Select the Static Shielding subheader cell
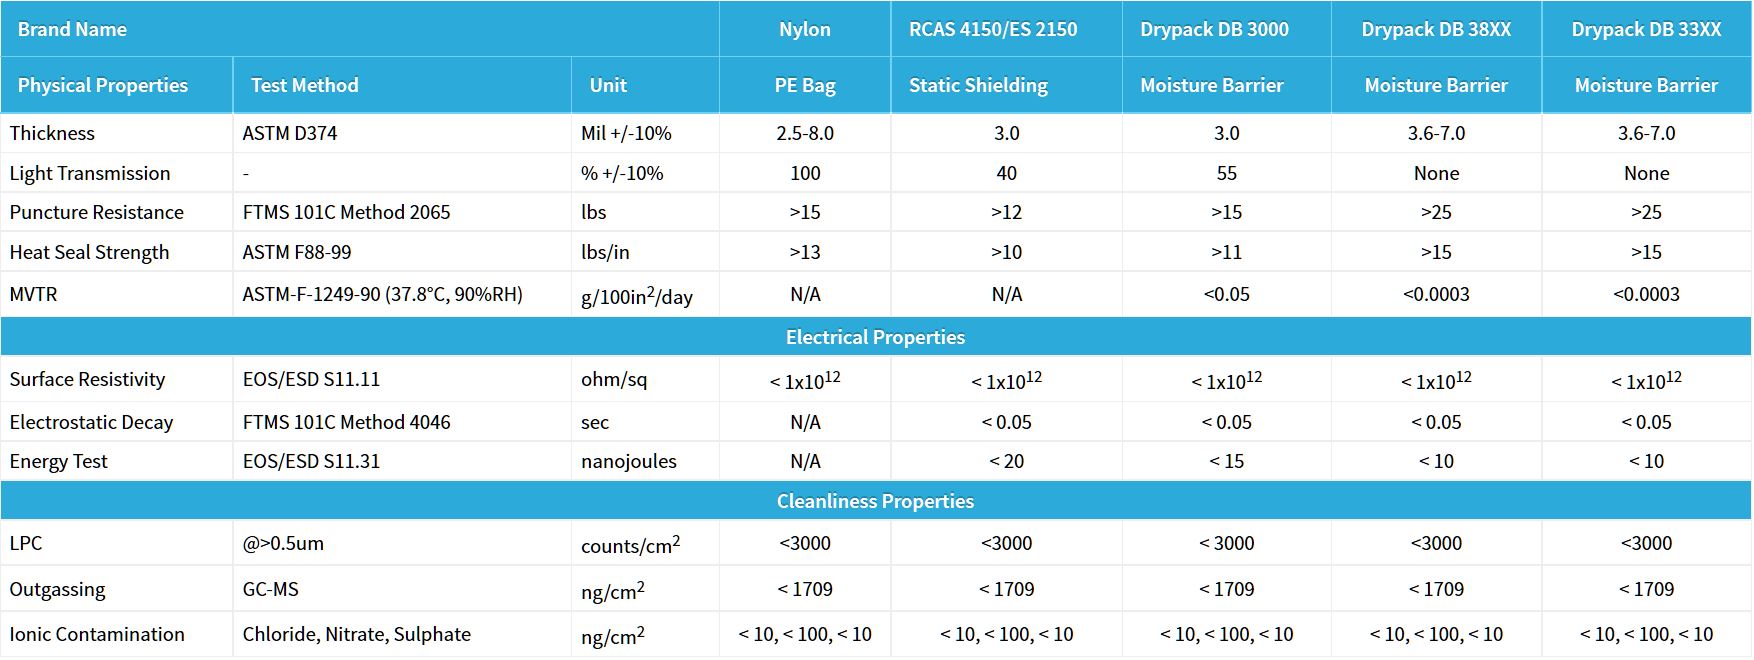 (978, 85)
